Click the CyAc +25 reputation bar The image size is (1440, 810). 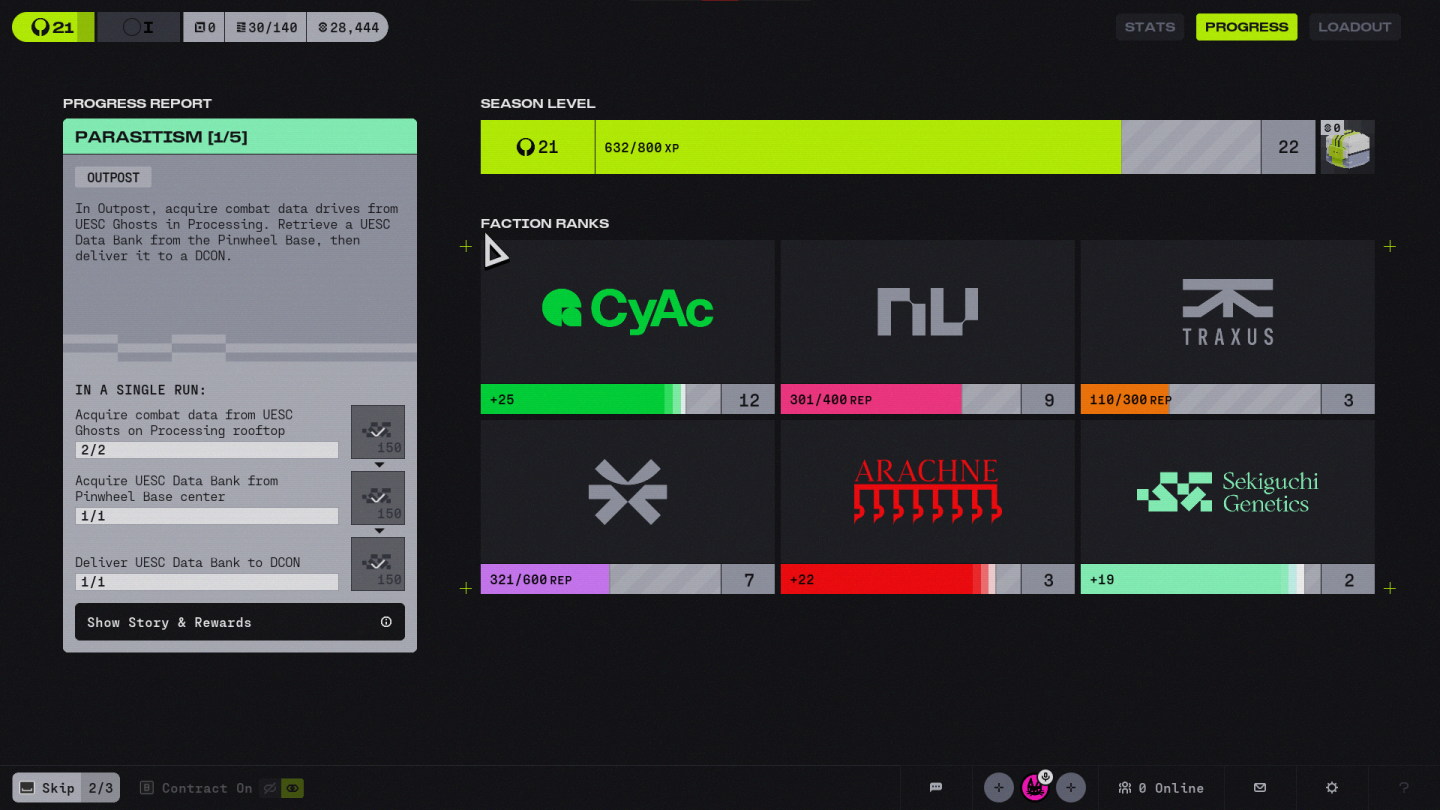(x=600, y=399)
